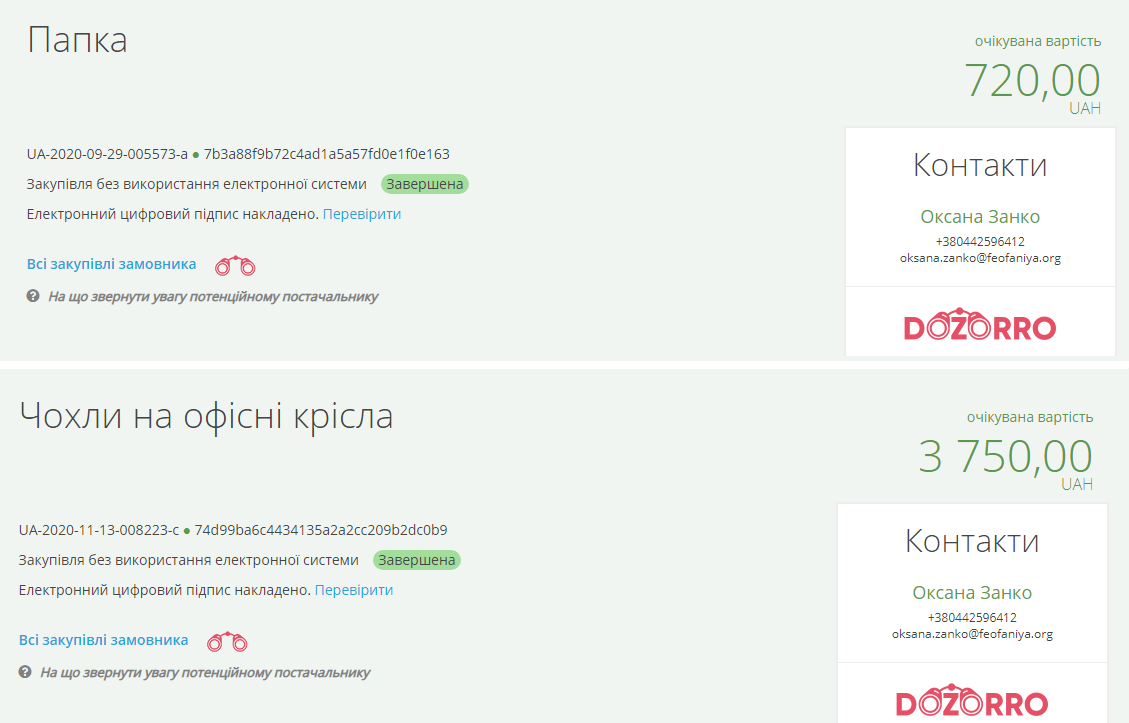Click the question mark icon under Папка
The width and height of the screenshot is (1129, 723).
[x=33, y=296]
